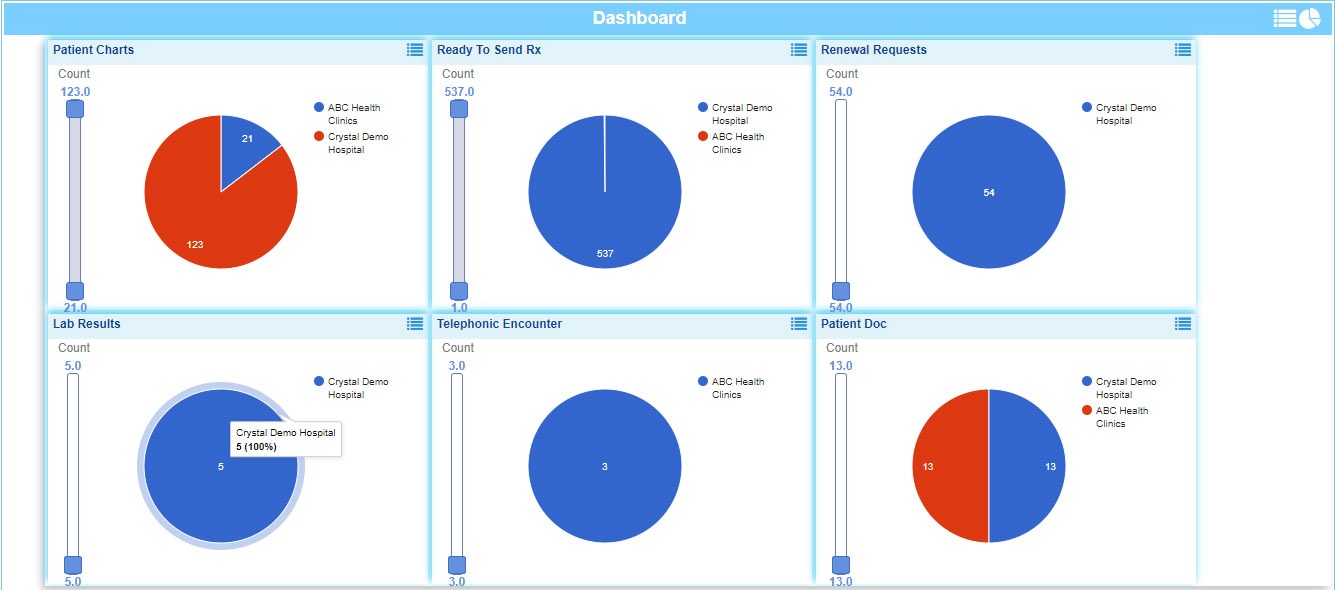1335x590 pixels.
Task: Click the red 13 slice in Patient Doc
Action: click(945, 466)
